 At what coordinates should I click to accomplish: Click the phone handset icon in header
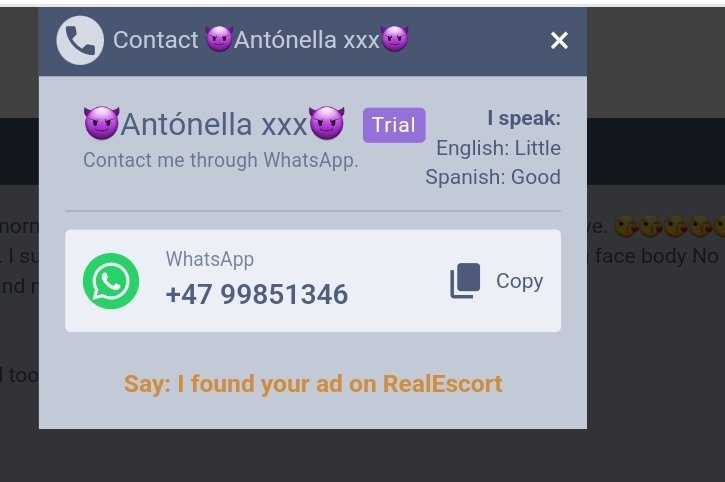pyautogui.click(x=80, y=40)
